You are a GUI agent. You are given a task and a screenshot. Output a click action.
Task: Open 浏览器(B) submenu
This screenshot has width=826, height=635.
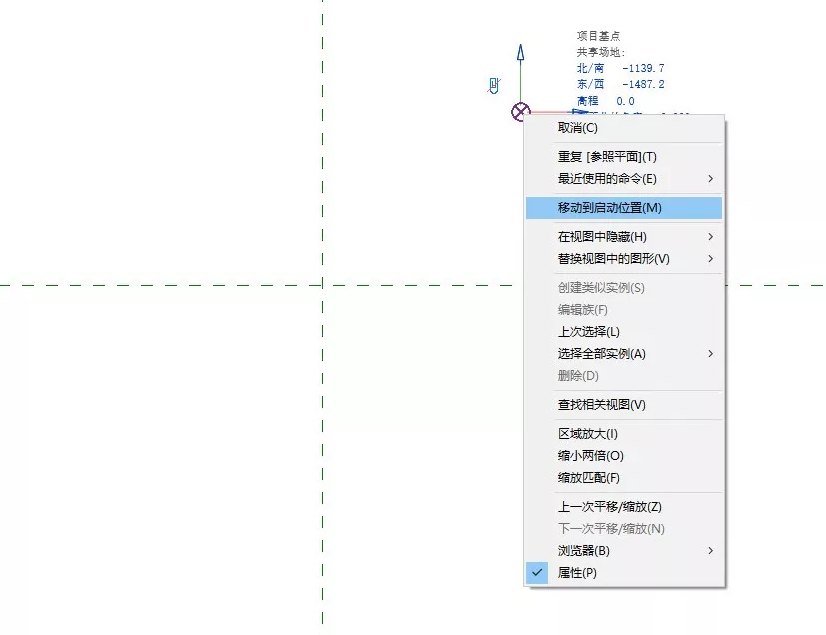pyautogui.click(x=624, y=551)
